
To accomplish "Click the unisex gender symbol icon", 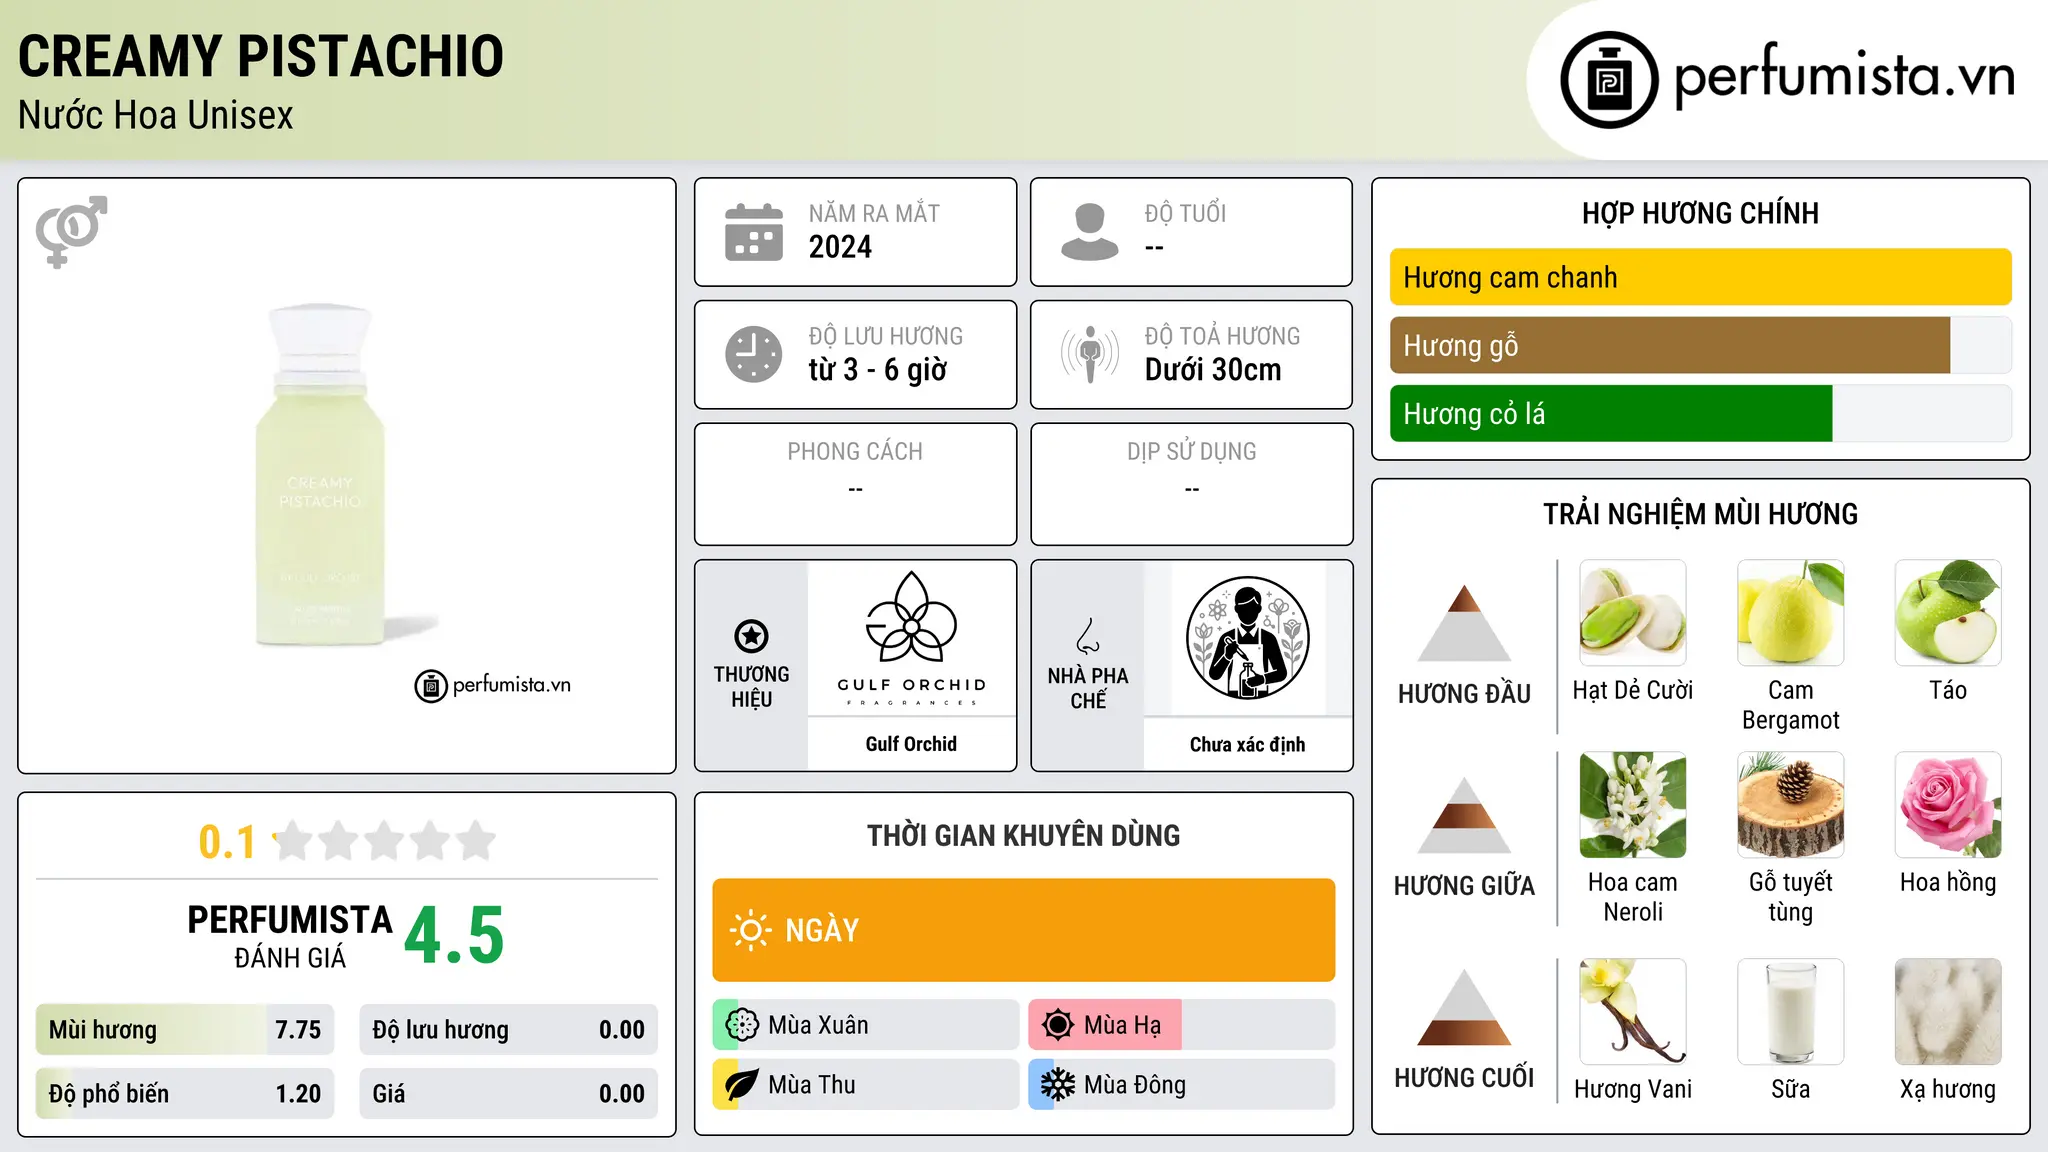I will 71,231.
